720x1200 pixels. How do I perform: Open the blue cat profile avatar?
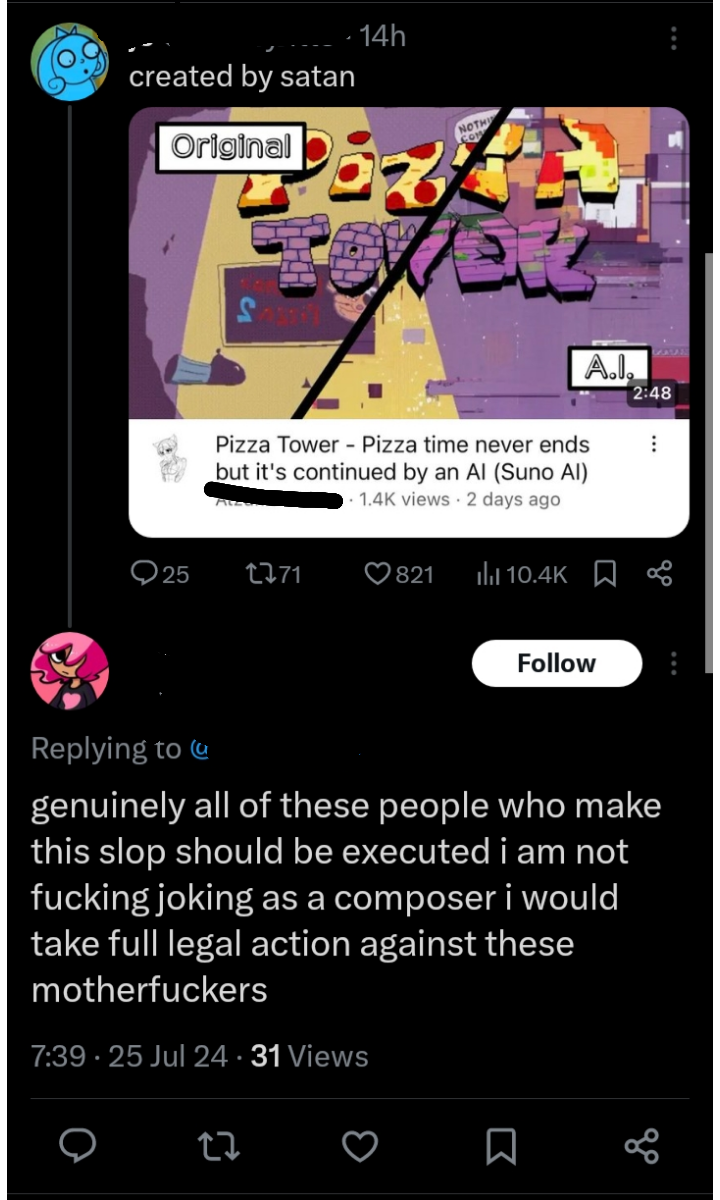coord(68,62)
